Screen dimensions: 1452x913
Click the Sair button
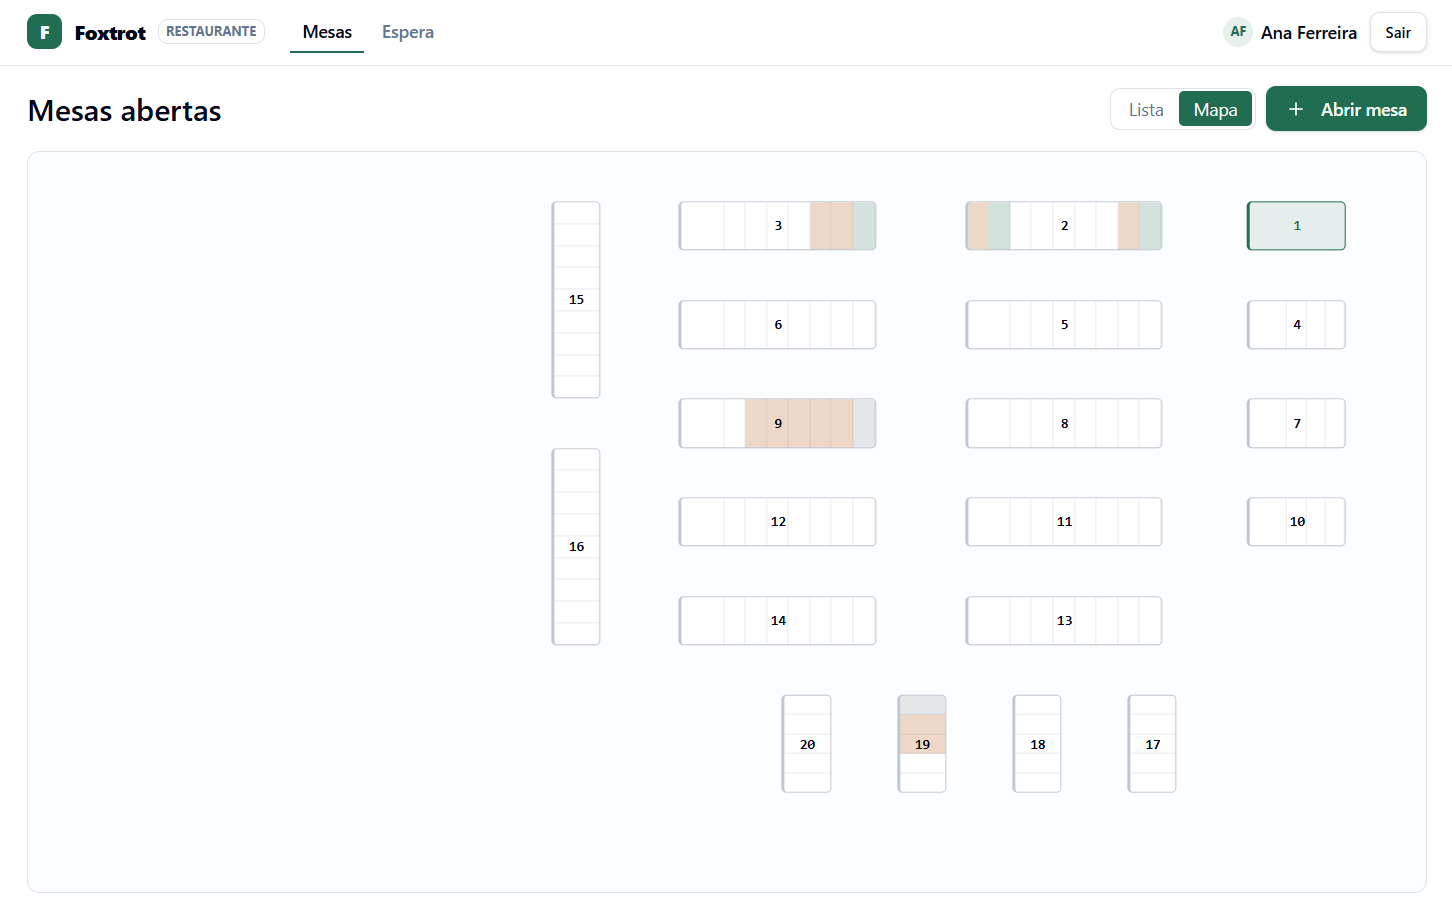pos(1398,32)
